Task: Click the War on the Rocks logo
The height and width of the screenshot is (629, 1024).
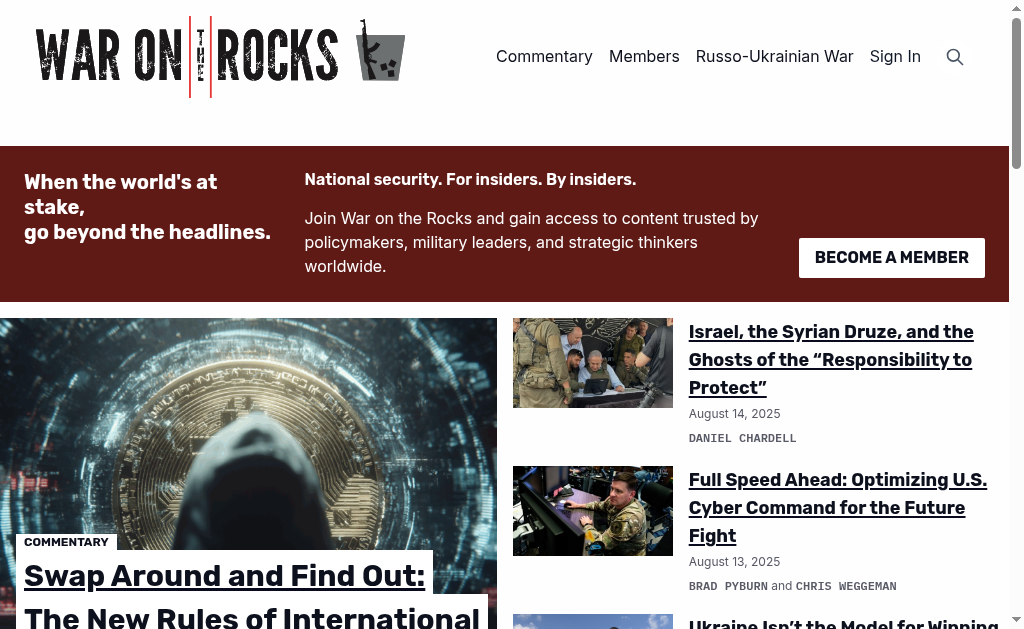Action: pyautogui.click(x=220, y=57)
